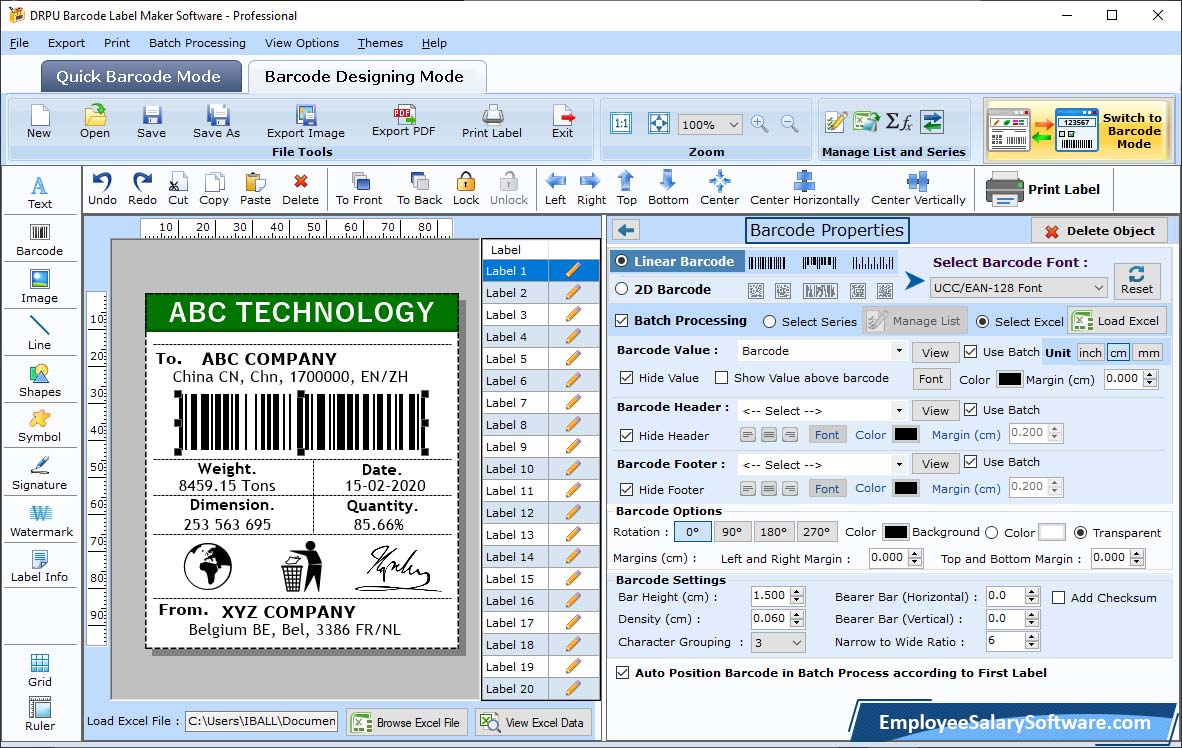Enable Show Value above barcode

[721, 378]
